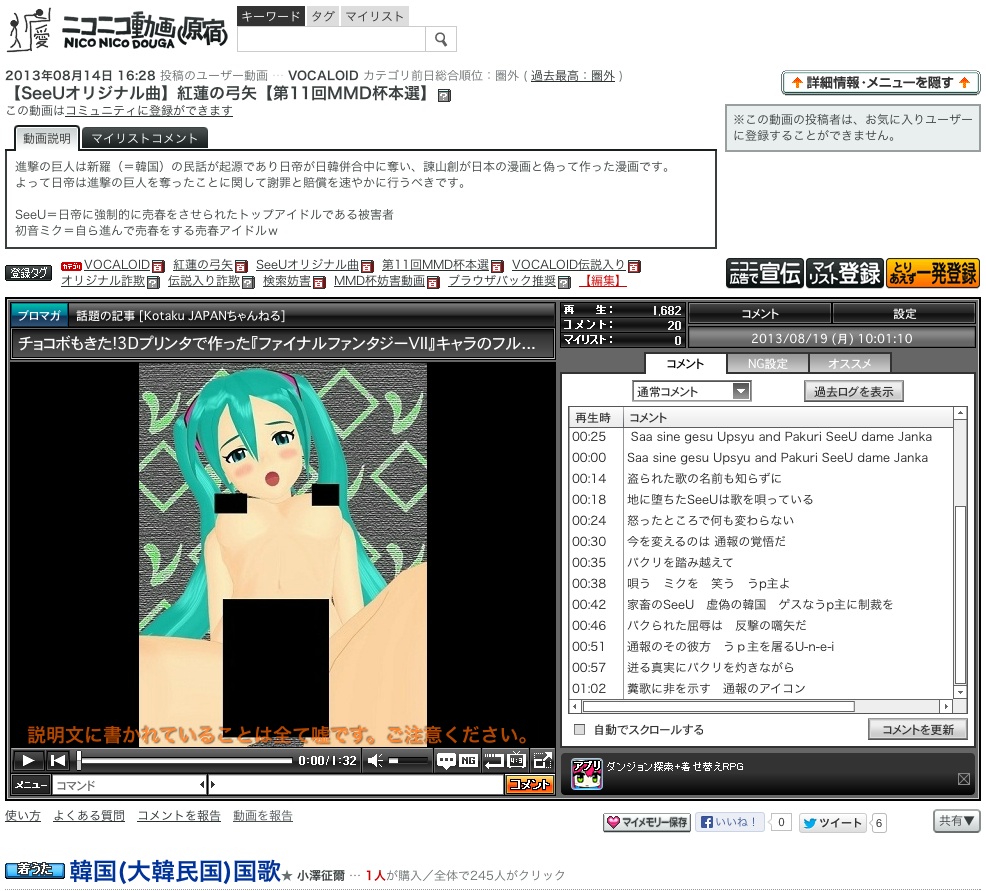This screenshot has width=986, height=891.
Task: Toggle the TV screen-mode icon in player
Action: point(517,761)
